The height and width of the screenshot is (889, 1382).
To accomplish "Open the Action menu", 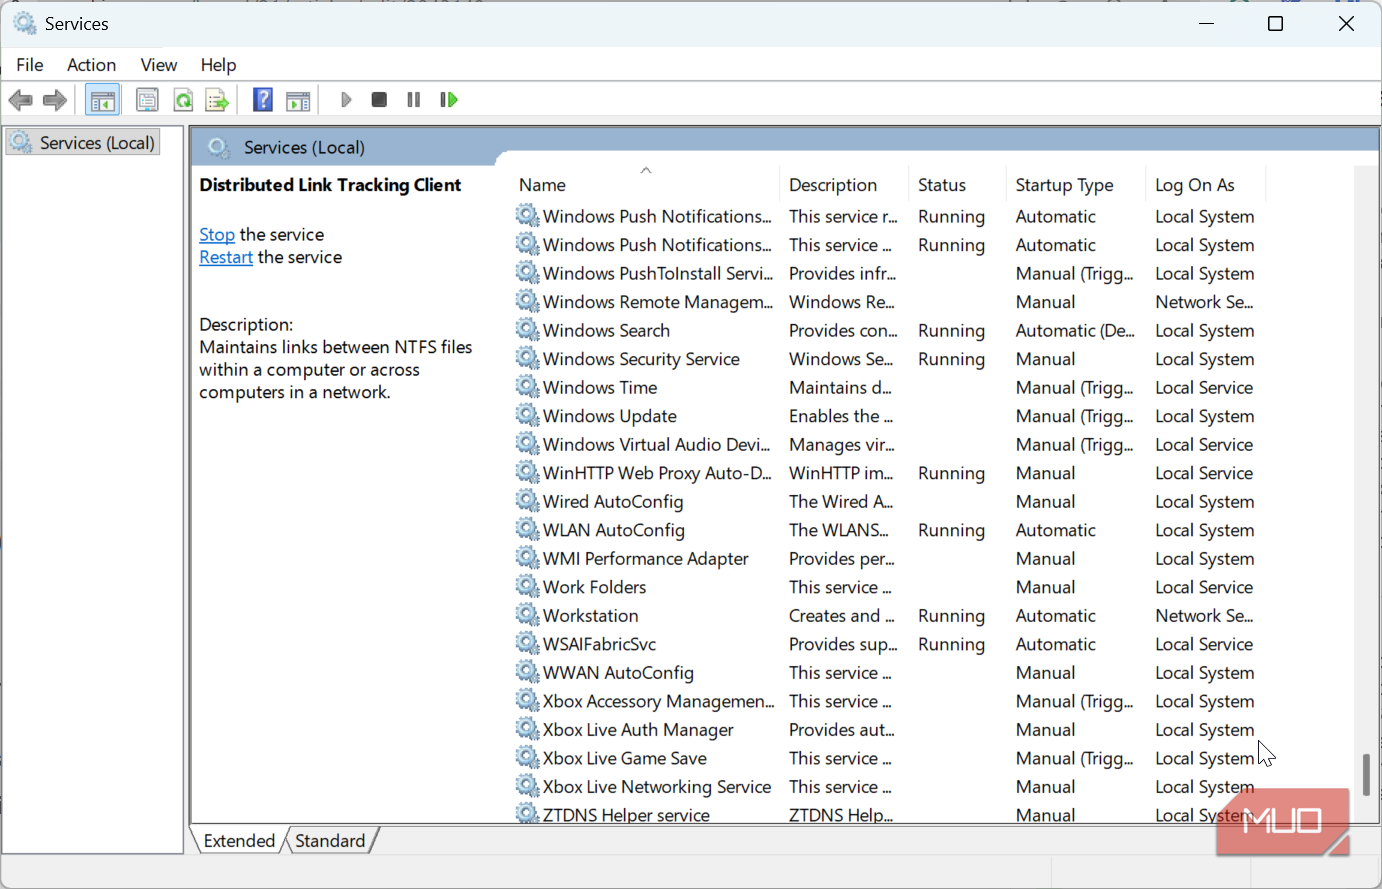I will (x=91, y=64).
